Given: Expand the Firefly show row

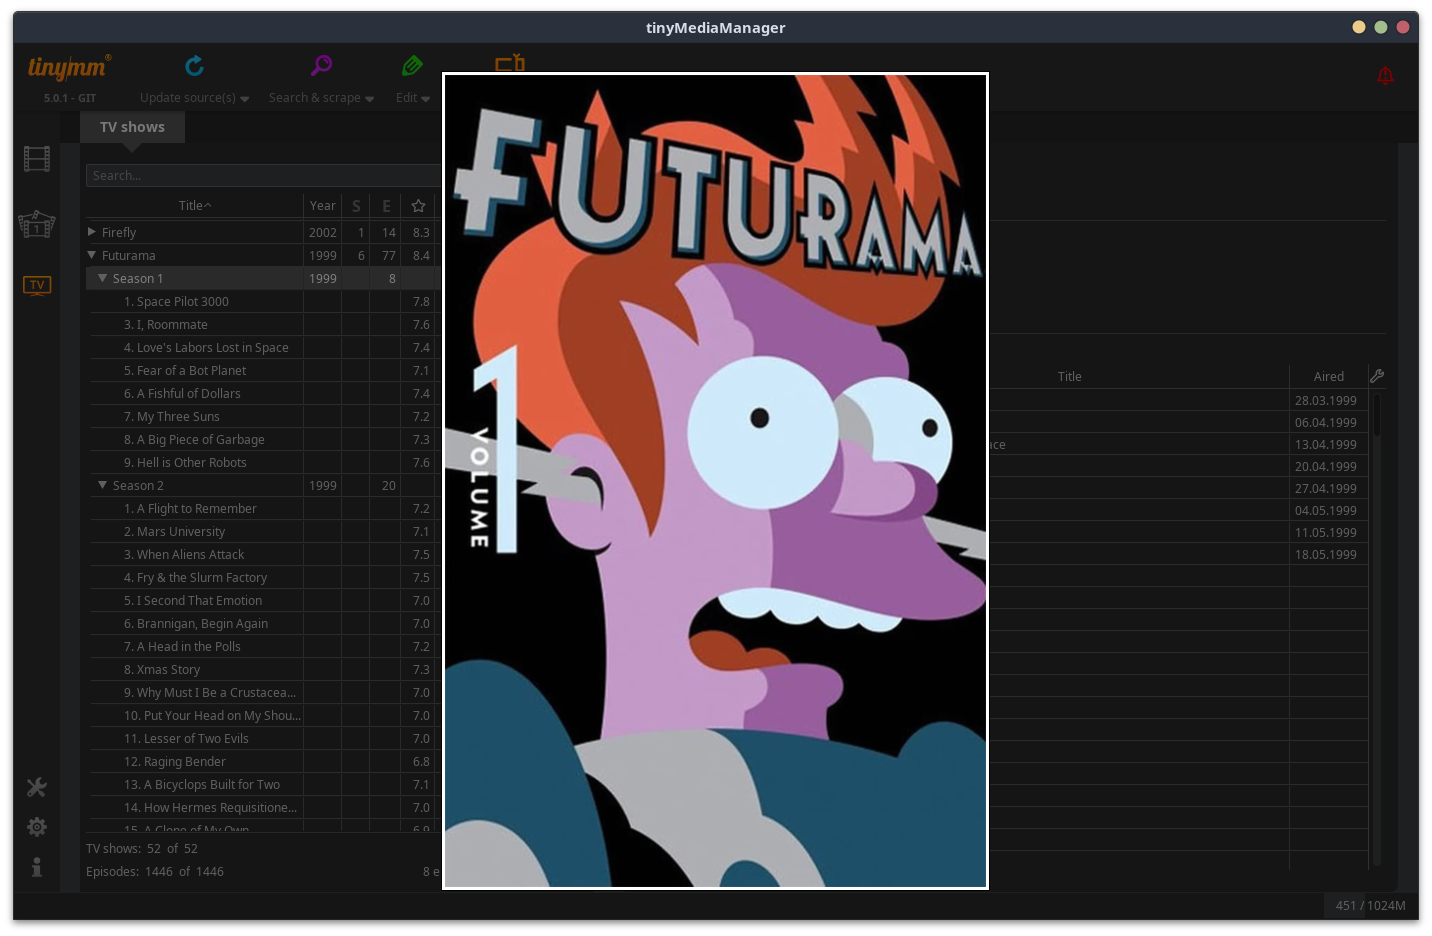Looking at the screenshot, I should [x=92, y=232].
